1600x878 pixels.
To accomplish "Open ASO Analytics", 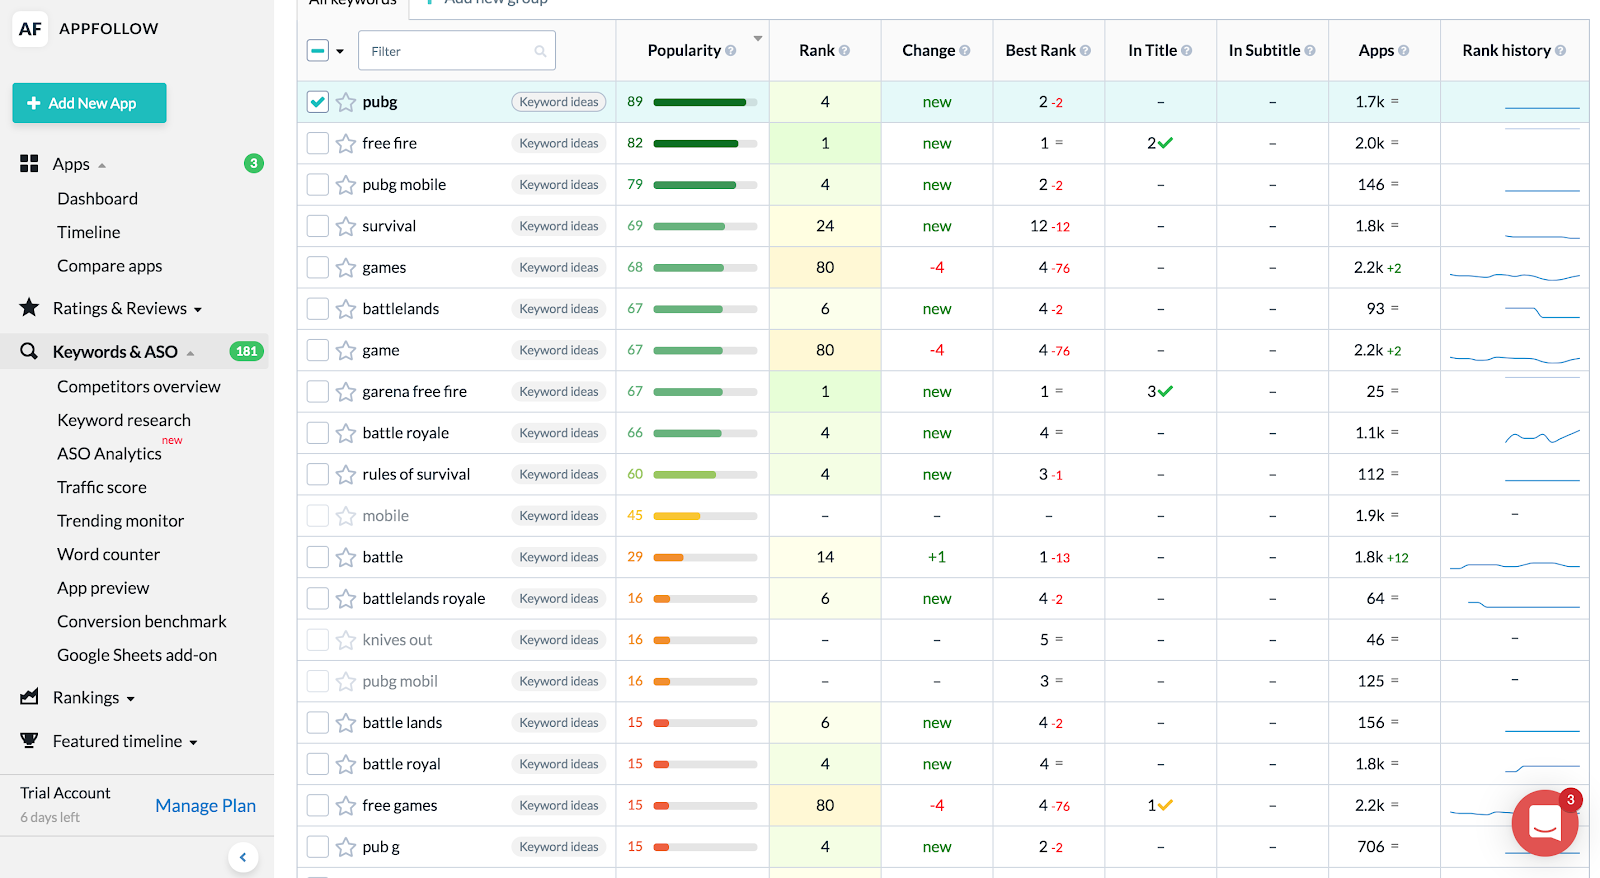I will coord(109,454).
